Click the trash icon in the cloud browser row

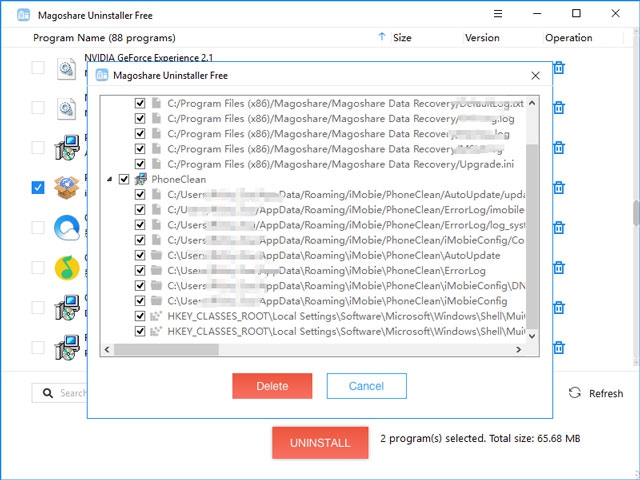click(x=559, y=228)
